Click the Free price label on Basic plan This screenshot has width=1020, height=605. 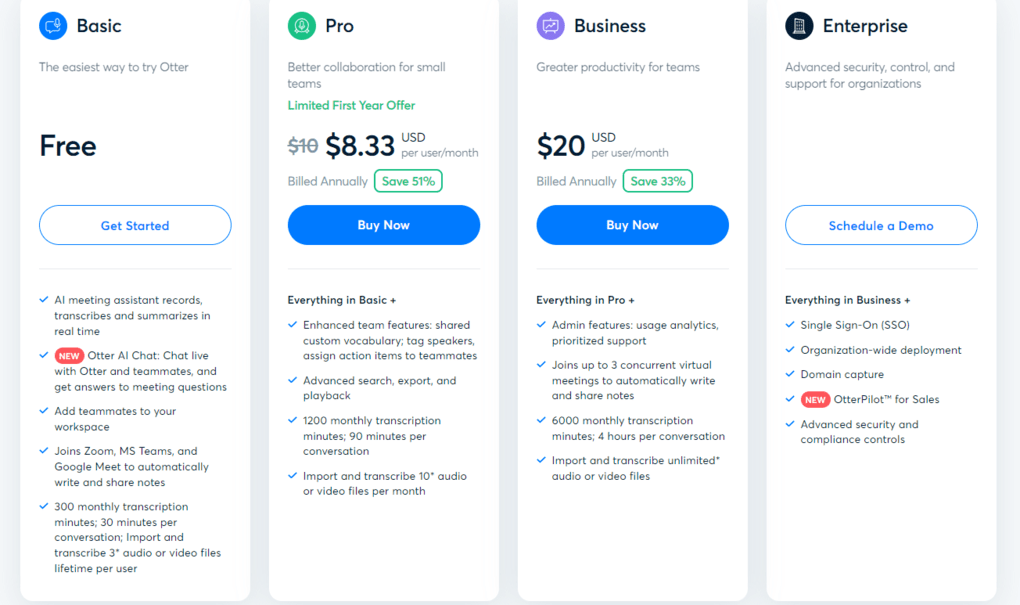click(66, 146)
